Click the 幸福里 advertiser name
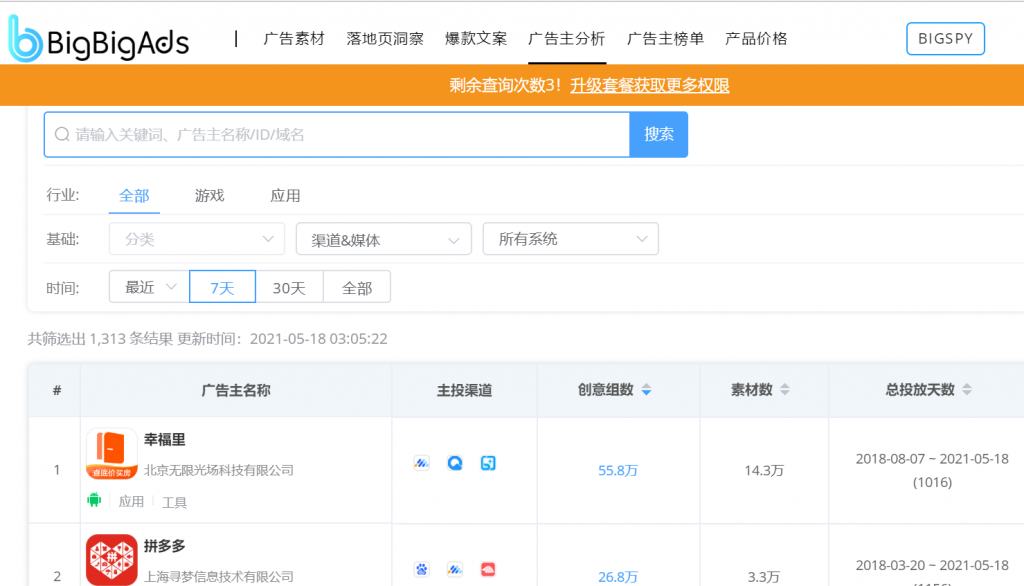This screenshot has height=586, width=1024. (x=165, y=440)
